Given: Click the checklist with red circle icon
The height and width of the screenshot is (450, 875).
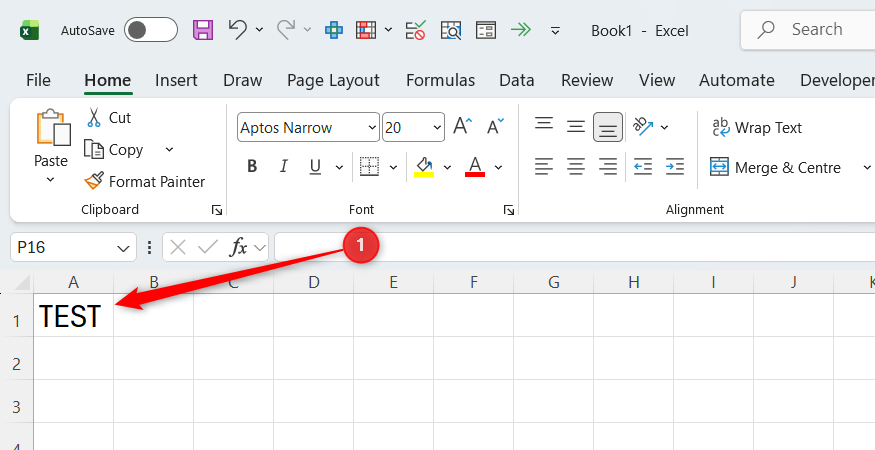Looking at the screenshot, I should click(x=416, y=30).
